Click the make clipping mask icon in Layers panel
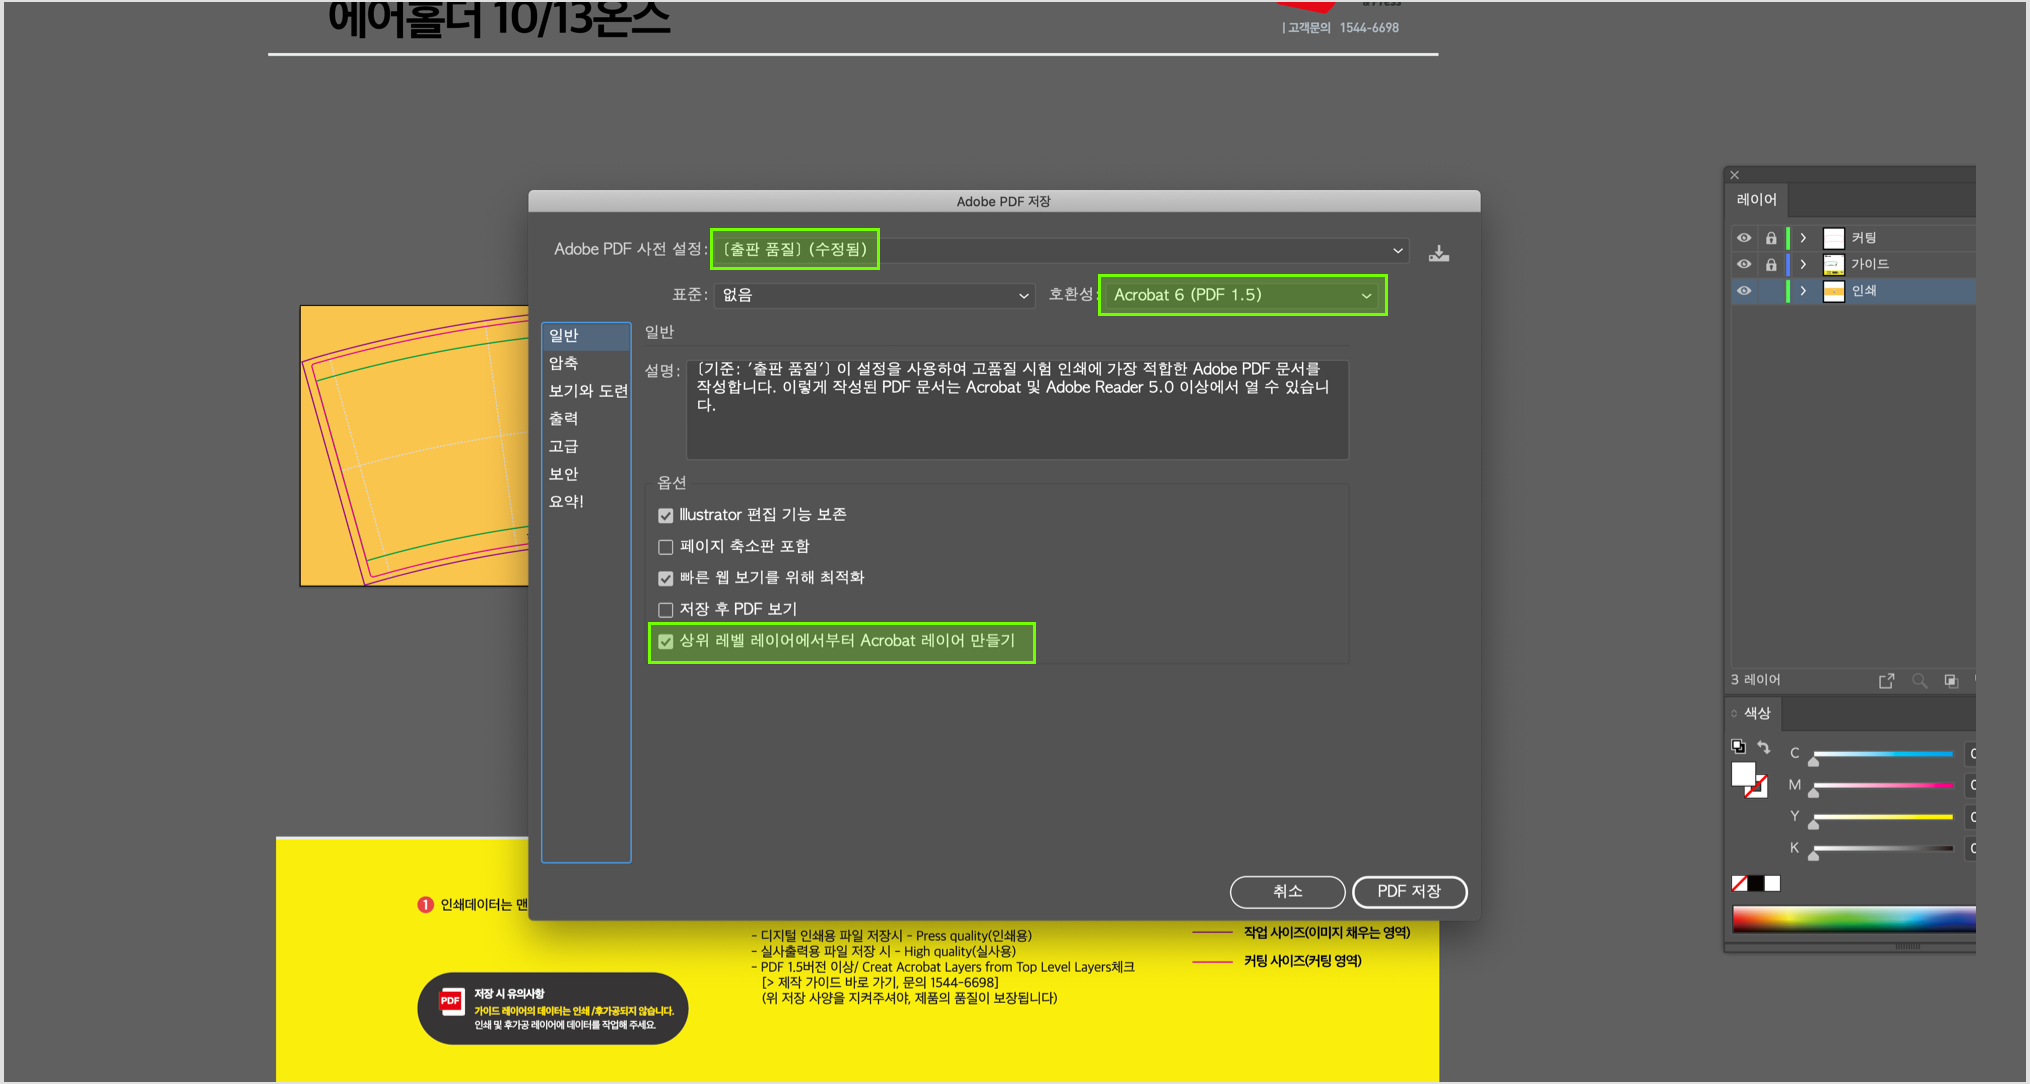The width and height of the screenshot is (2030, 1084). coord(1951,681)
